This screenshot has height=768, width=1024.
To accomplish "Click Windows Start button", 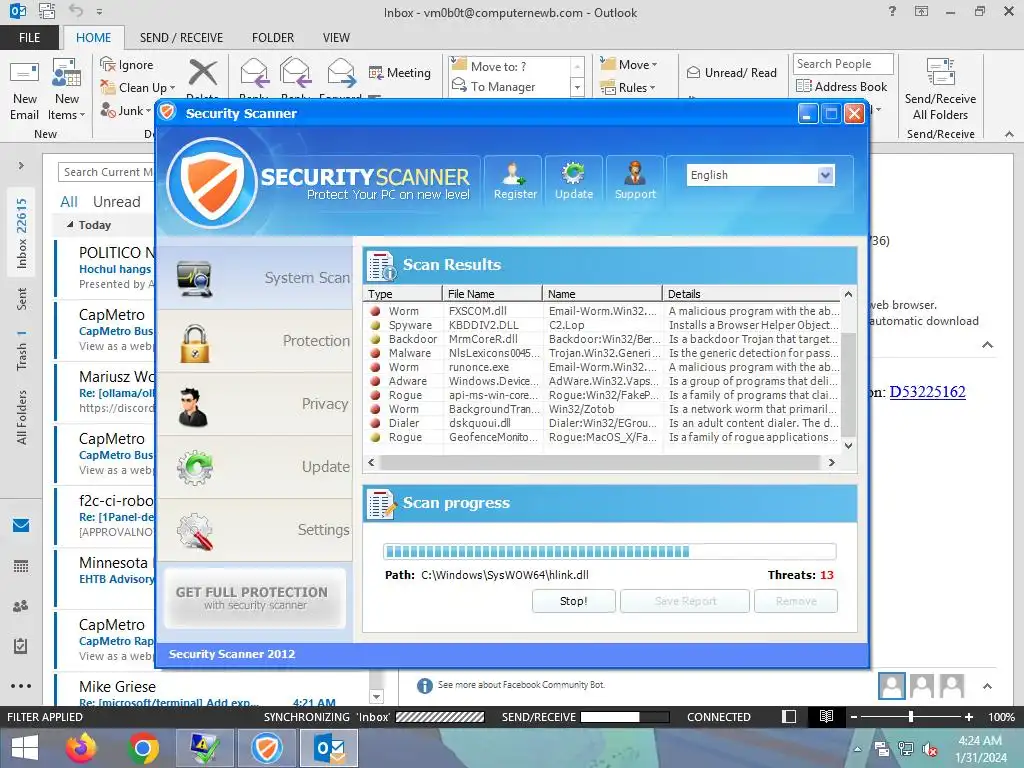I will point(24,748).
